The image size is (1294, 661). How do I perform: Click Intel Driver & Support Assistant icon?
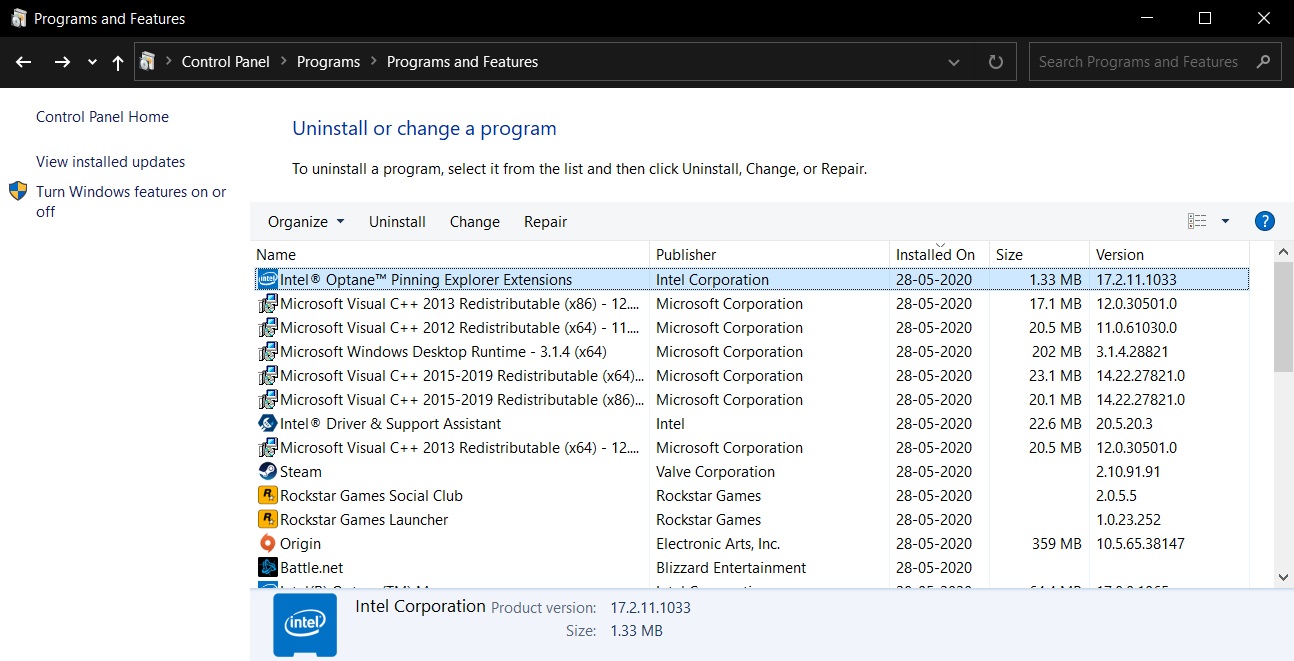(267, 424)
